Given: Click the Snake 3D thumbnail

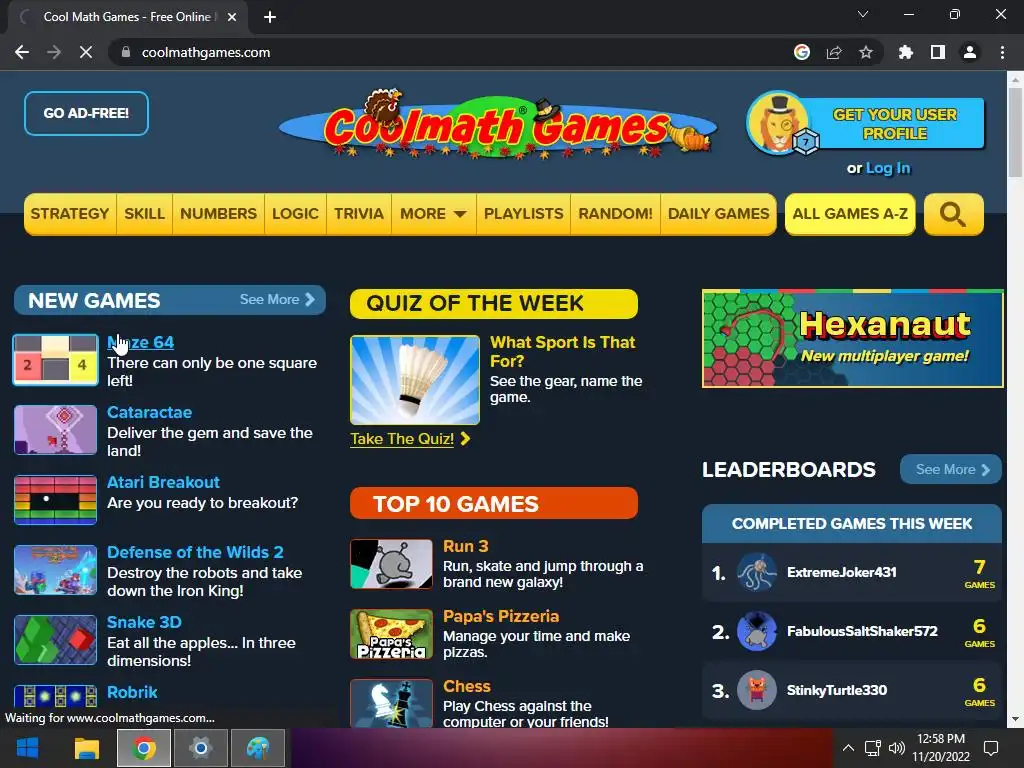Looking at the screenshot, I should 56,640.
